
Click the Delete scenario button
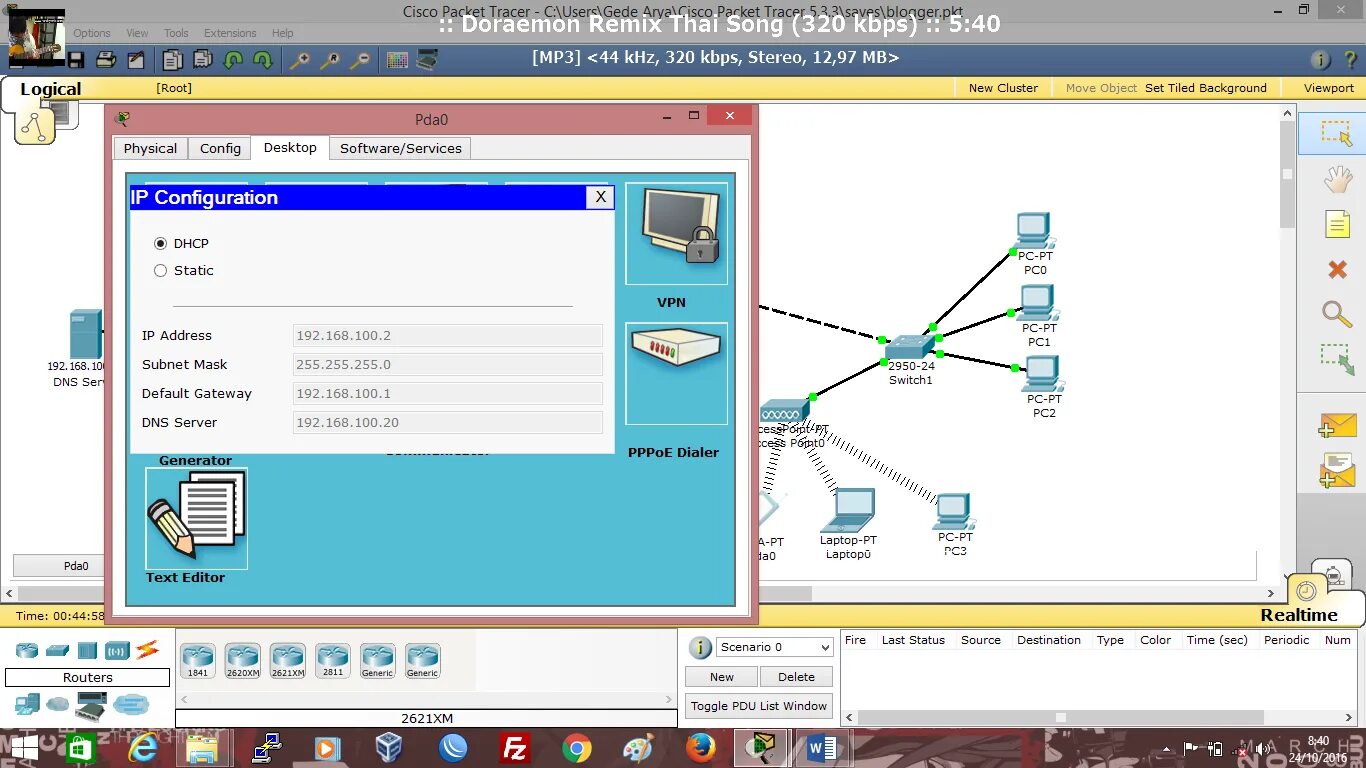click(x=796, y=677)
